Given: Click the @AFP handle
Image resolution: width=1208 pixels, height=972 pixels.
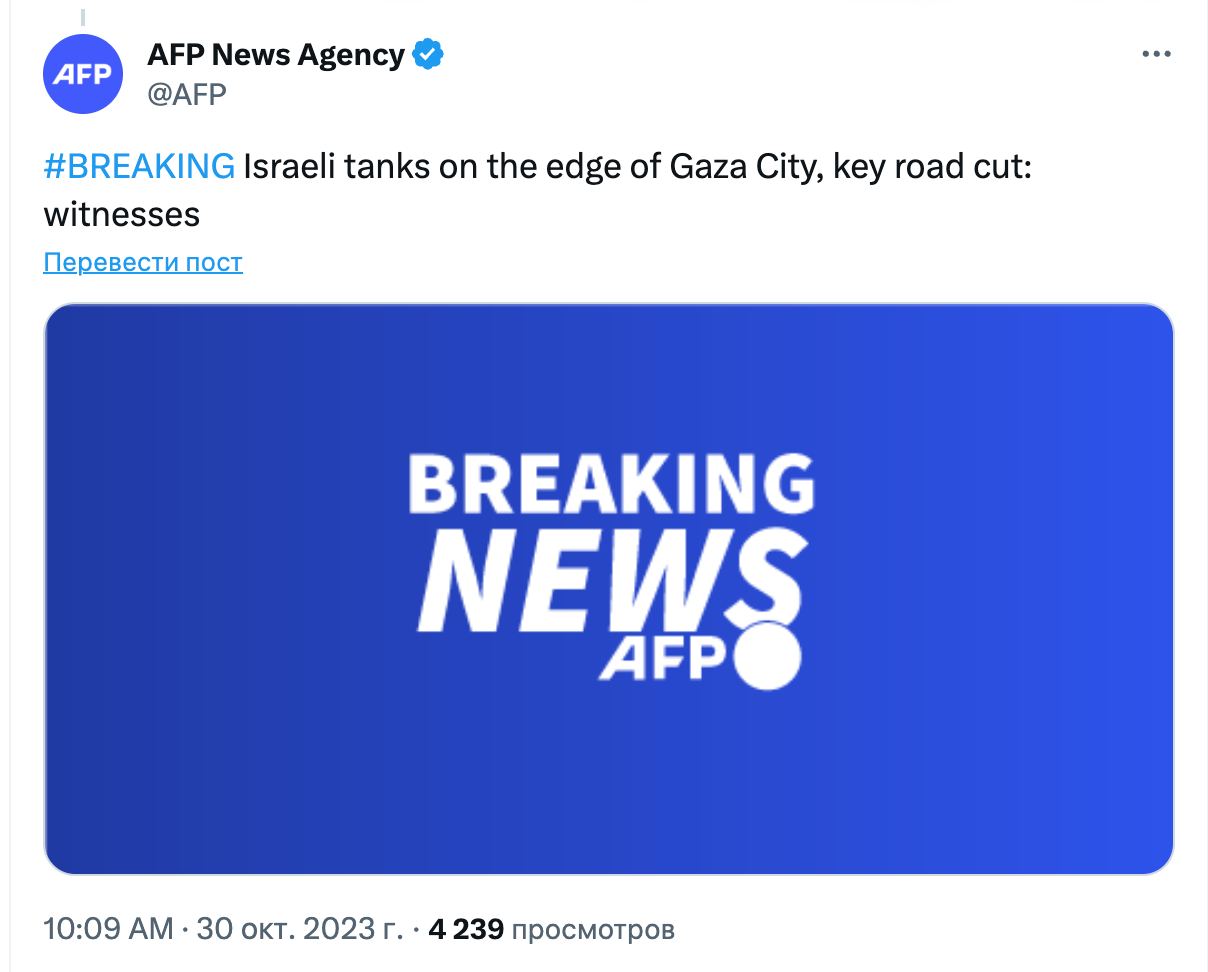Looking at the screenshot, I should point(187,93).
